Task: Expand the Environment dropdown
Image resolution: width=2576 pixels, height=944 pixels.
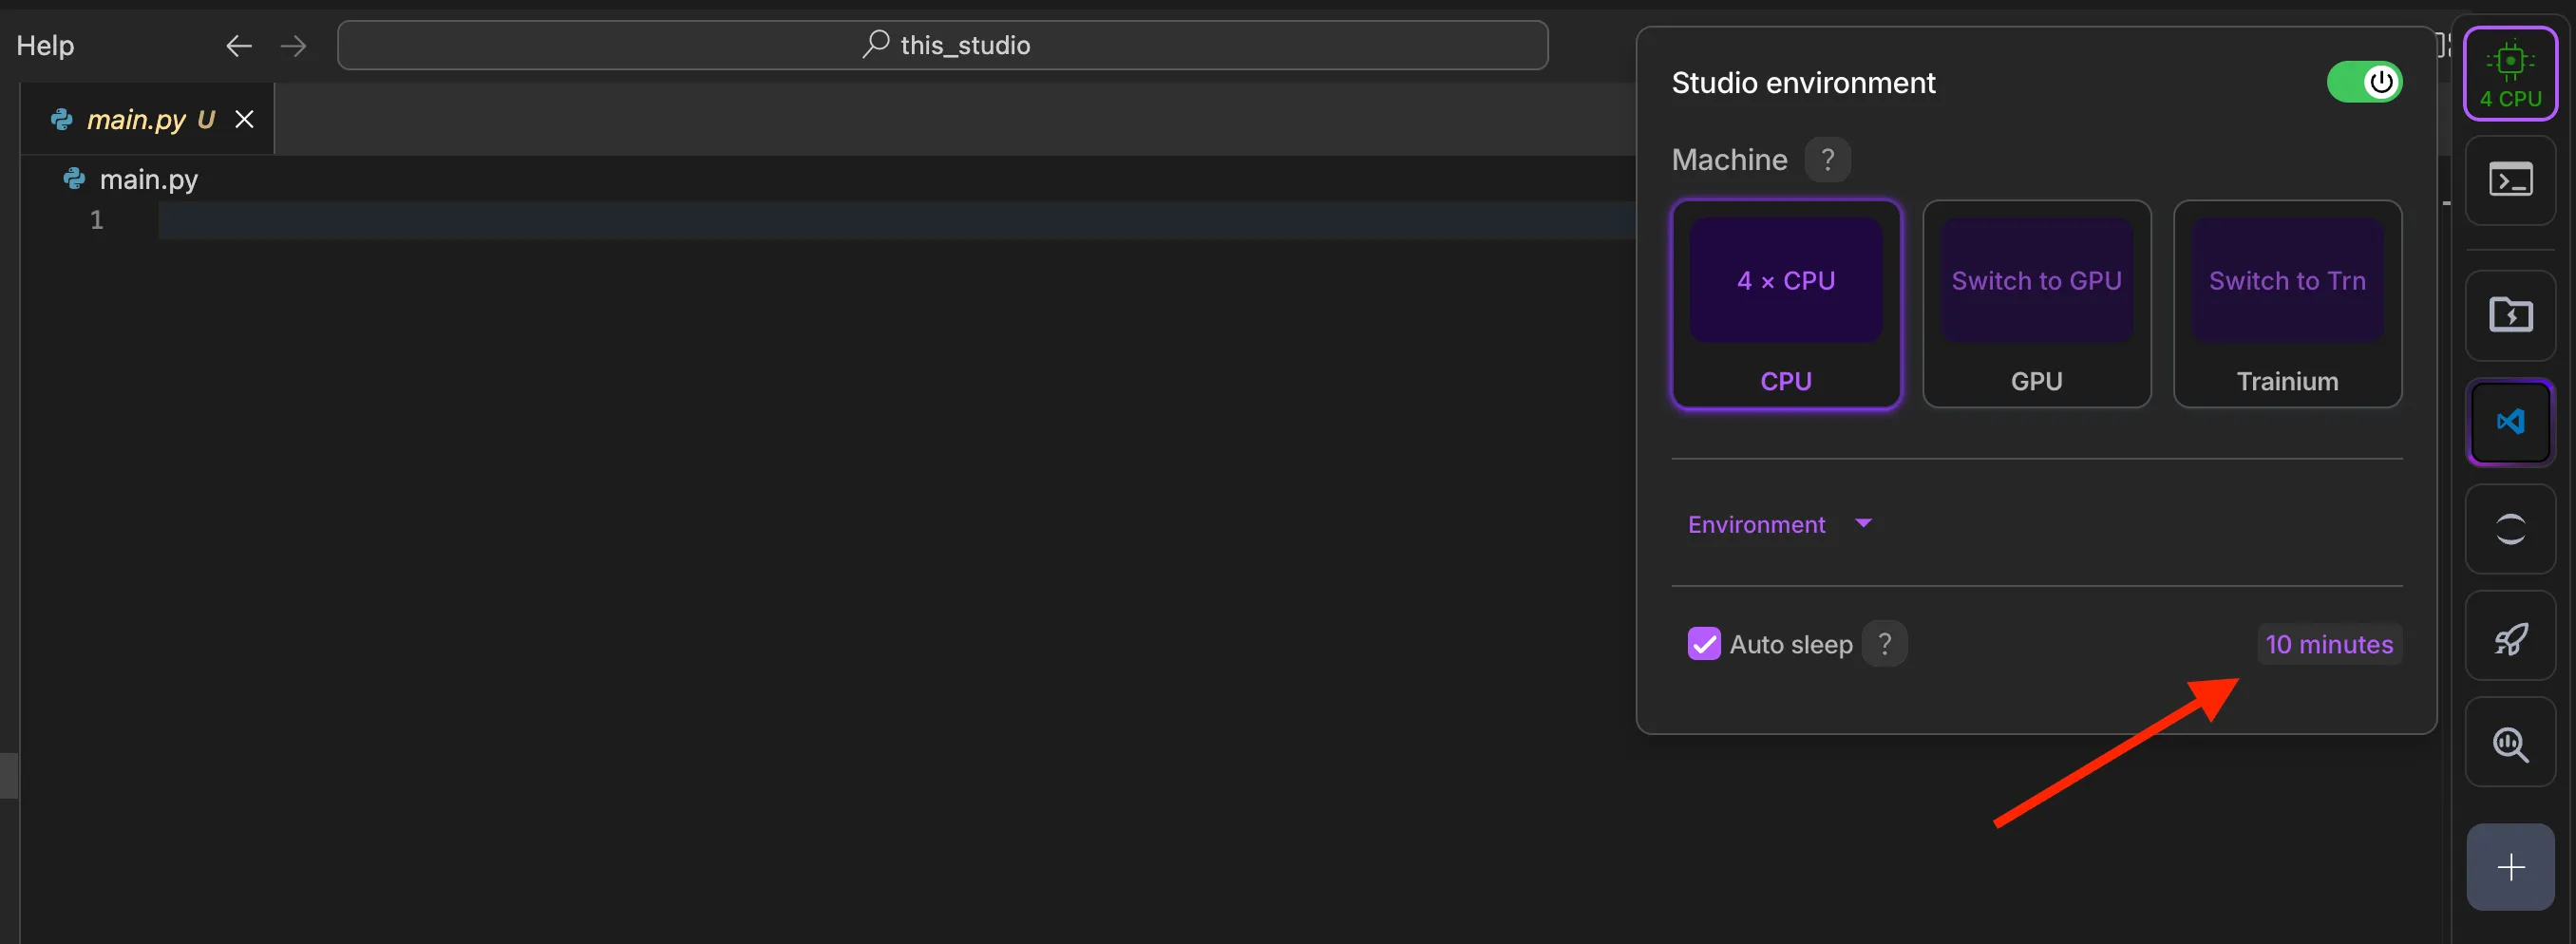Action: (1779, 524)
